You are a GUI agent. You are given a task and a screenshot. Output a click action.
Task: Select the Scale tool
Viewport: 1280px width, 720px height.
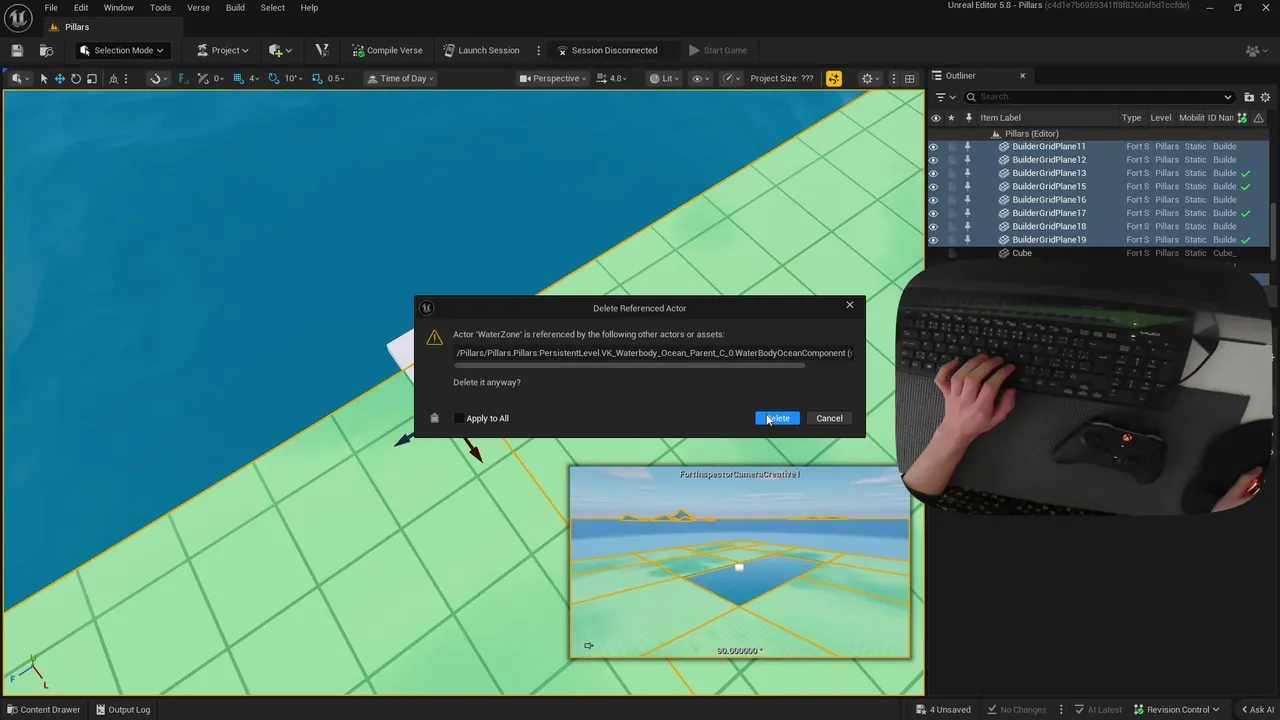point(92,78)
